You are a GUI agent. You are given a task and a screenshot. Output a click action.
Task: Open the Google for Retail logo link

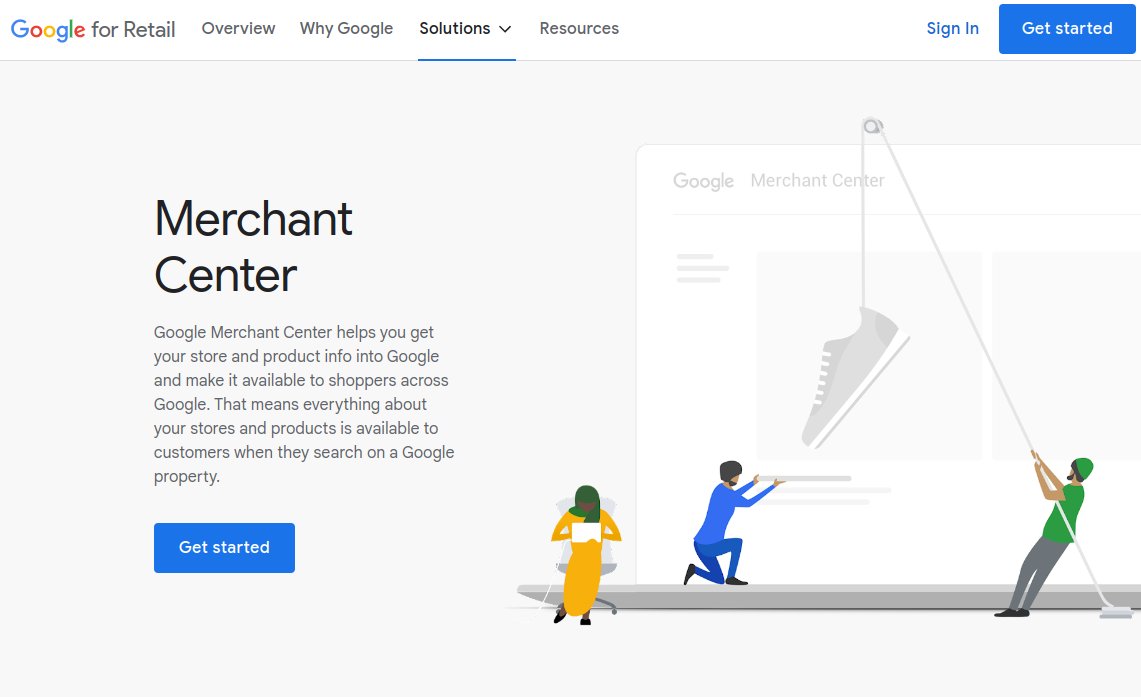point(93,29)
